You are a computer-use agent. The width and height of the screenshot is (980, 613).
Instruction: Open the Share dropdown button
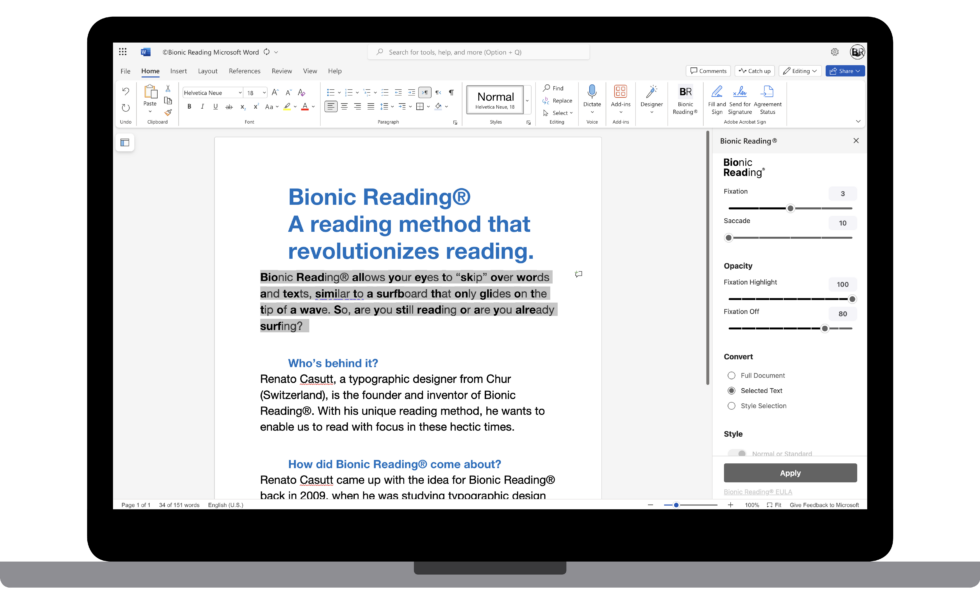point(845,71)
